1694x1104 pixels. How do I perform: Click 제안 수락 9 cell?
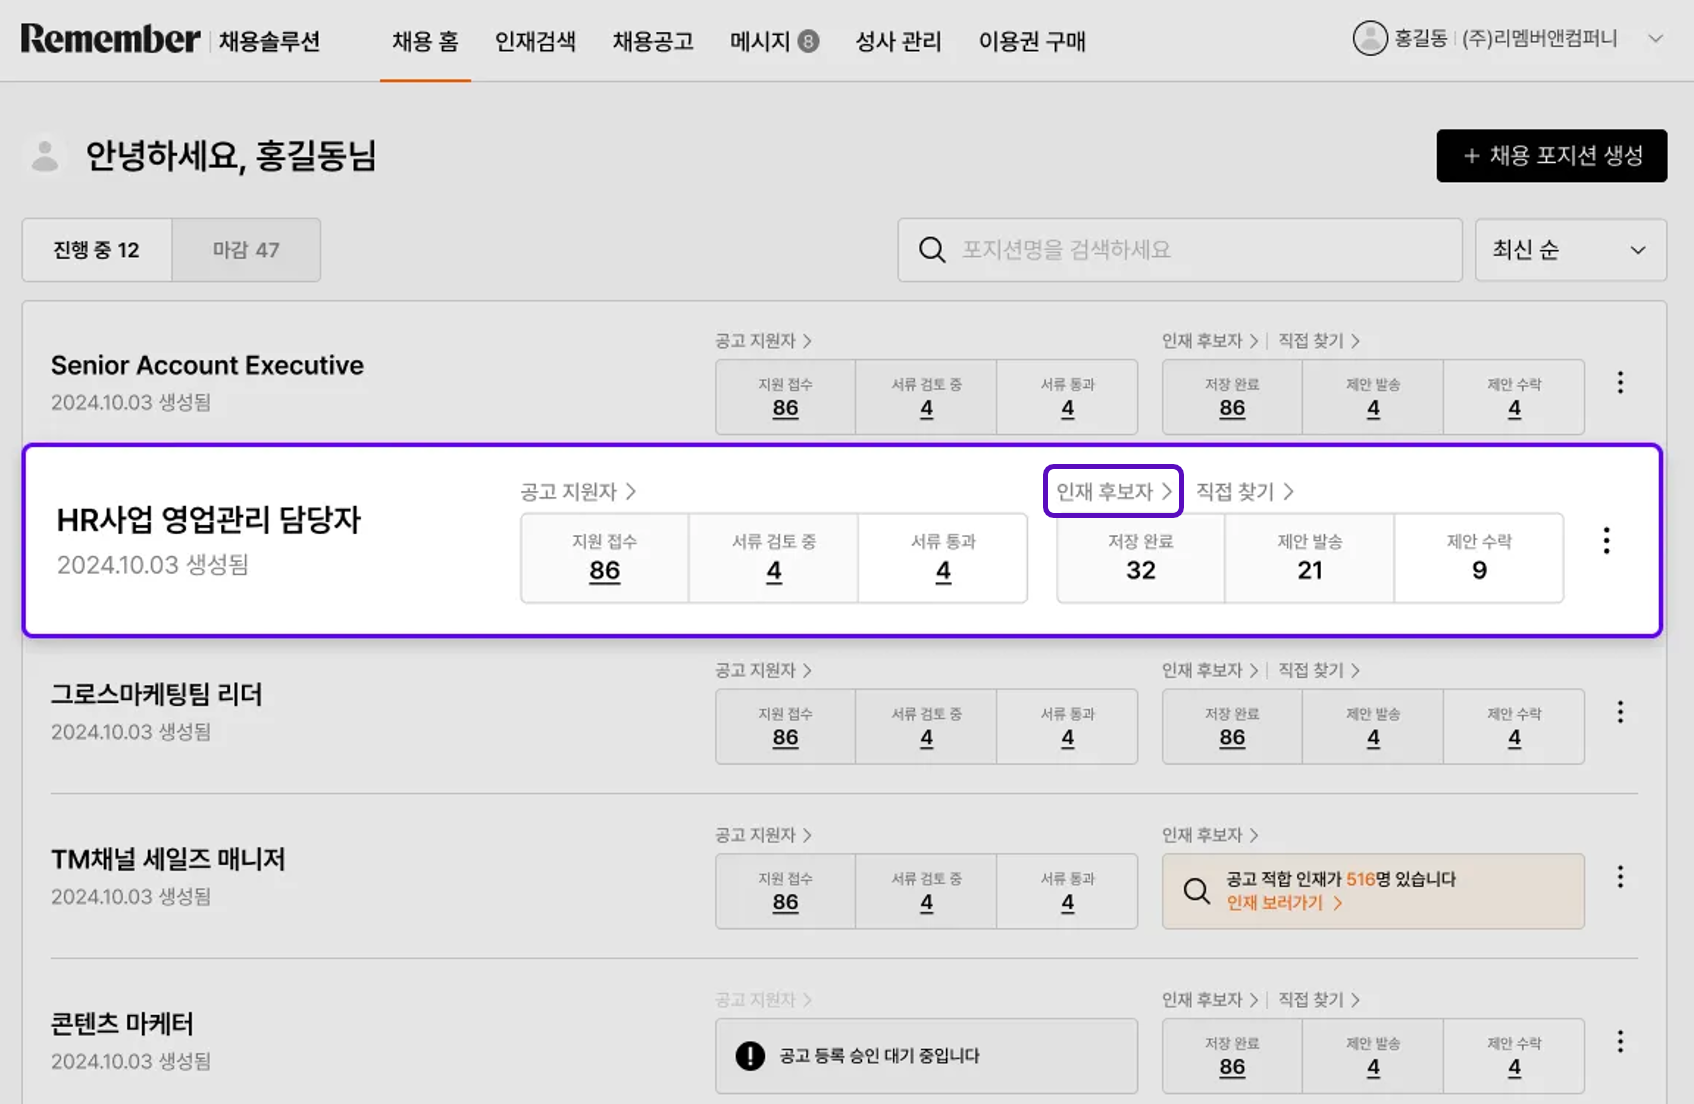point(1479,558)
